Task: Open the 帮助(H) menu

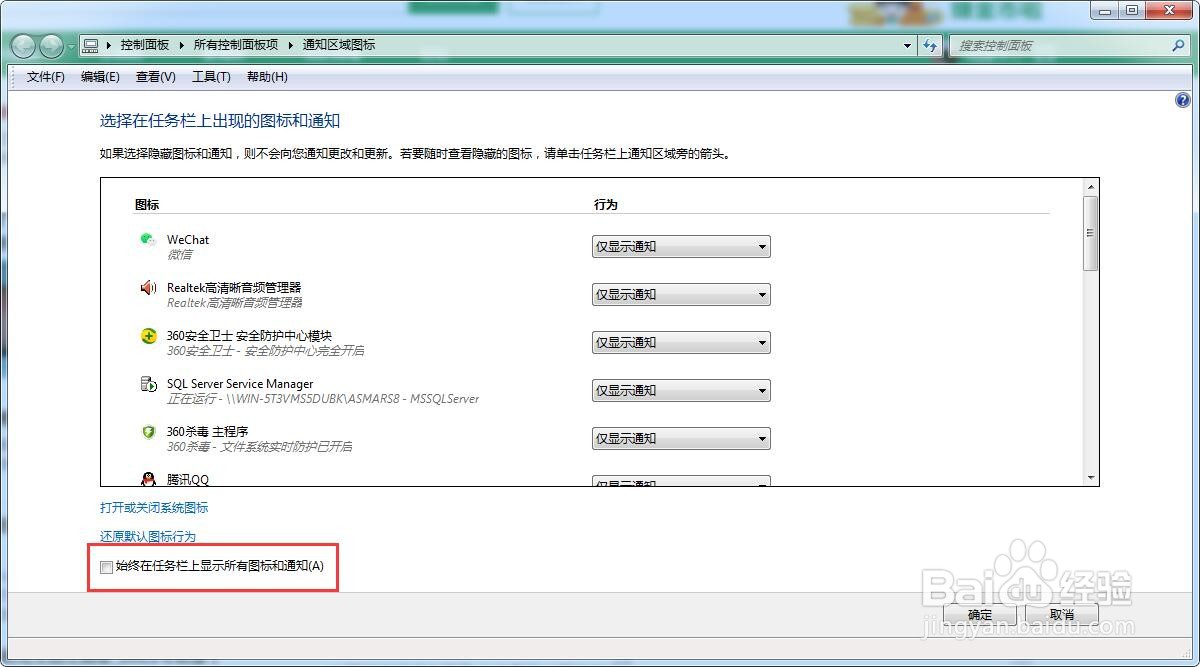Action: pos(267,77)
